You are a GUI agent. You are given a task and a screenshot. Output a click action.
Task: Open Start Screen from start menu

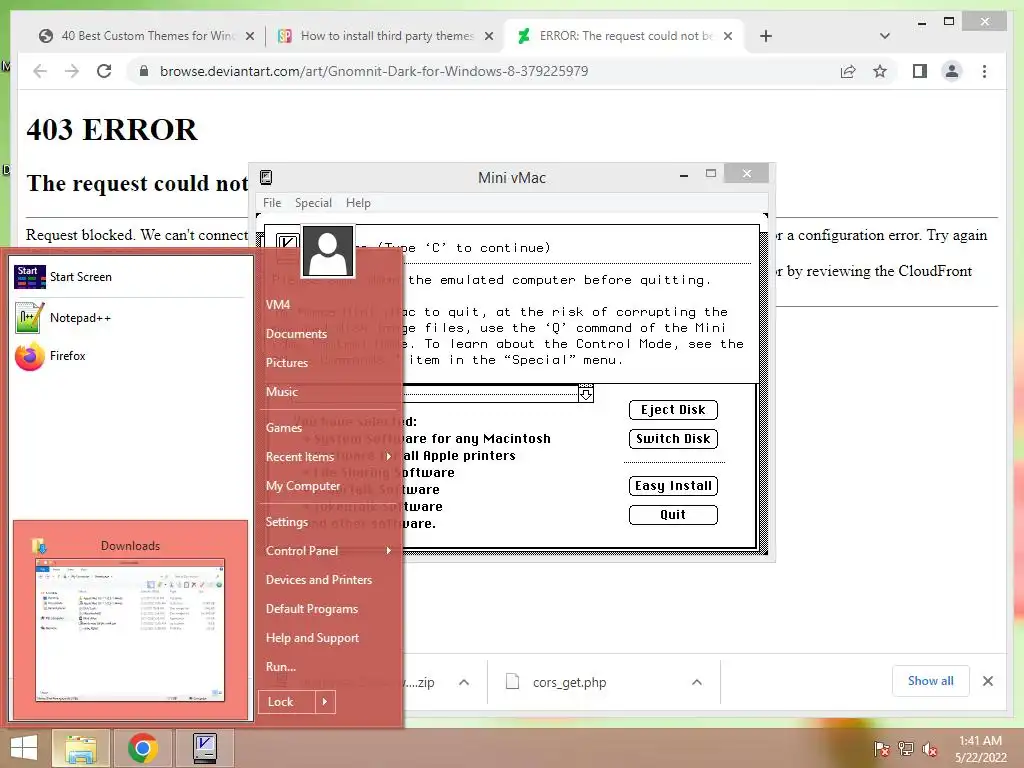(129, 277)
